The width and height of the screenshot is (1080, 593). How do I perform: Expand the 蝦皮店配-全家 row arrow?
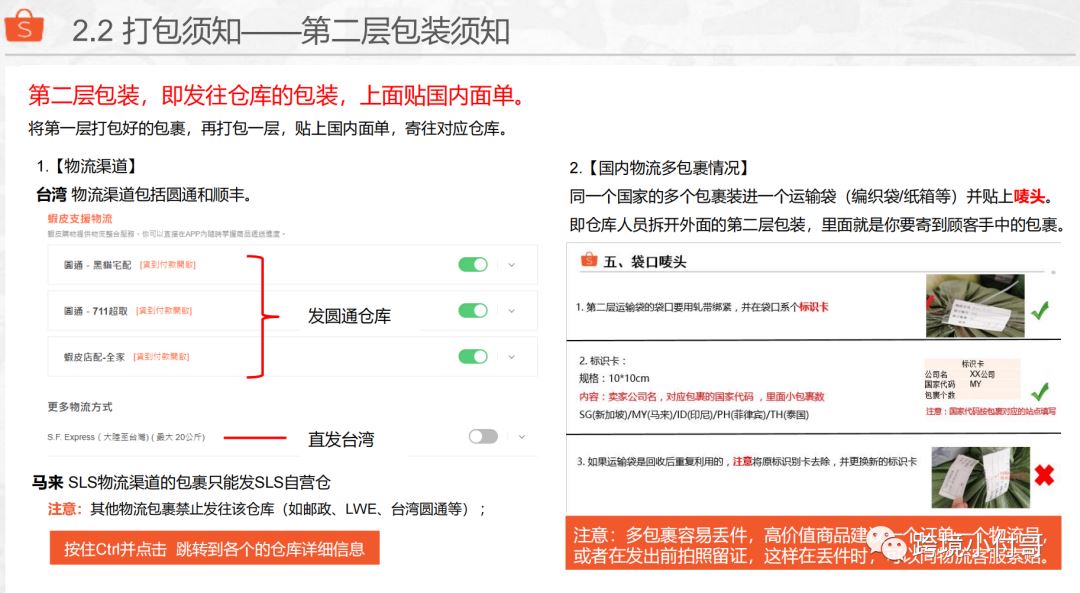pyautogui.click(x=512, y=357)
